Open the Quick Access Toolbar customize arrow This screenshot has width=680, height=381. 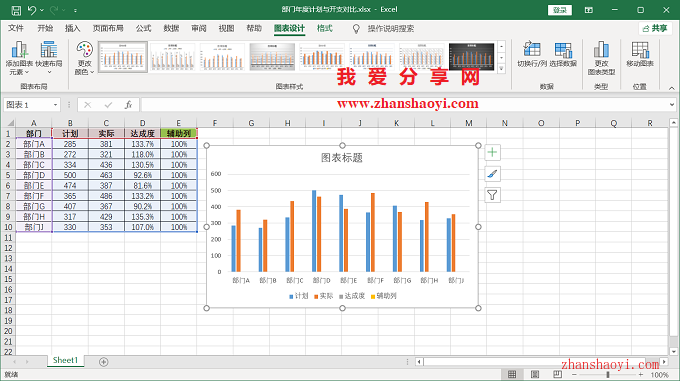75,10
